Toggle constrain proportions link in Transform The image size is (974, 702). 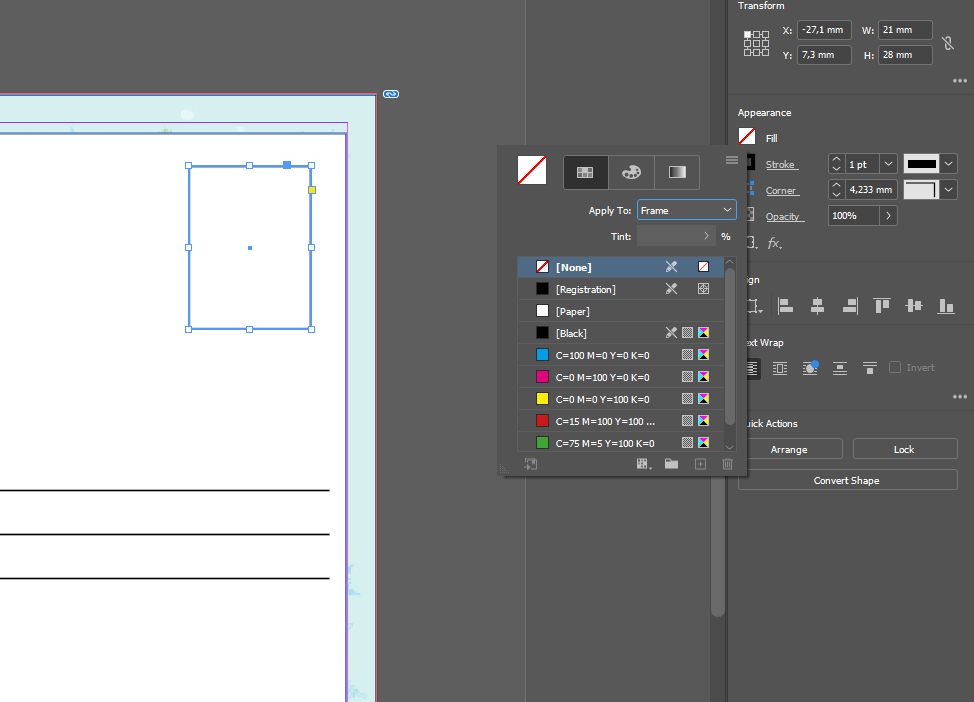[947, 42]
